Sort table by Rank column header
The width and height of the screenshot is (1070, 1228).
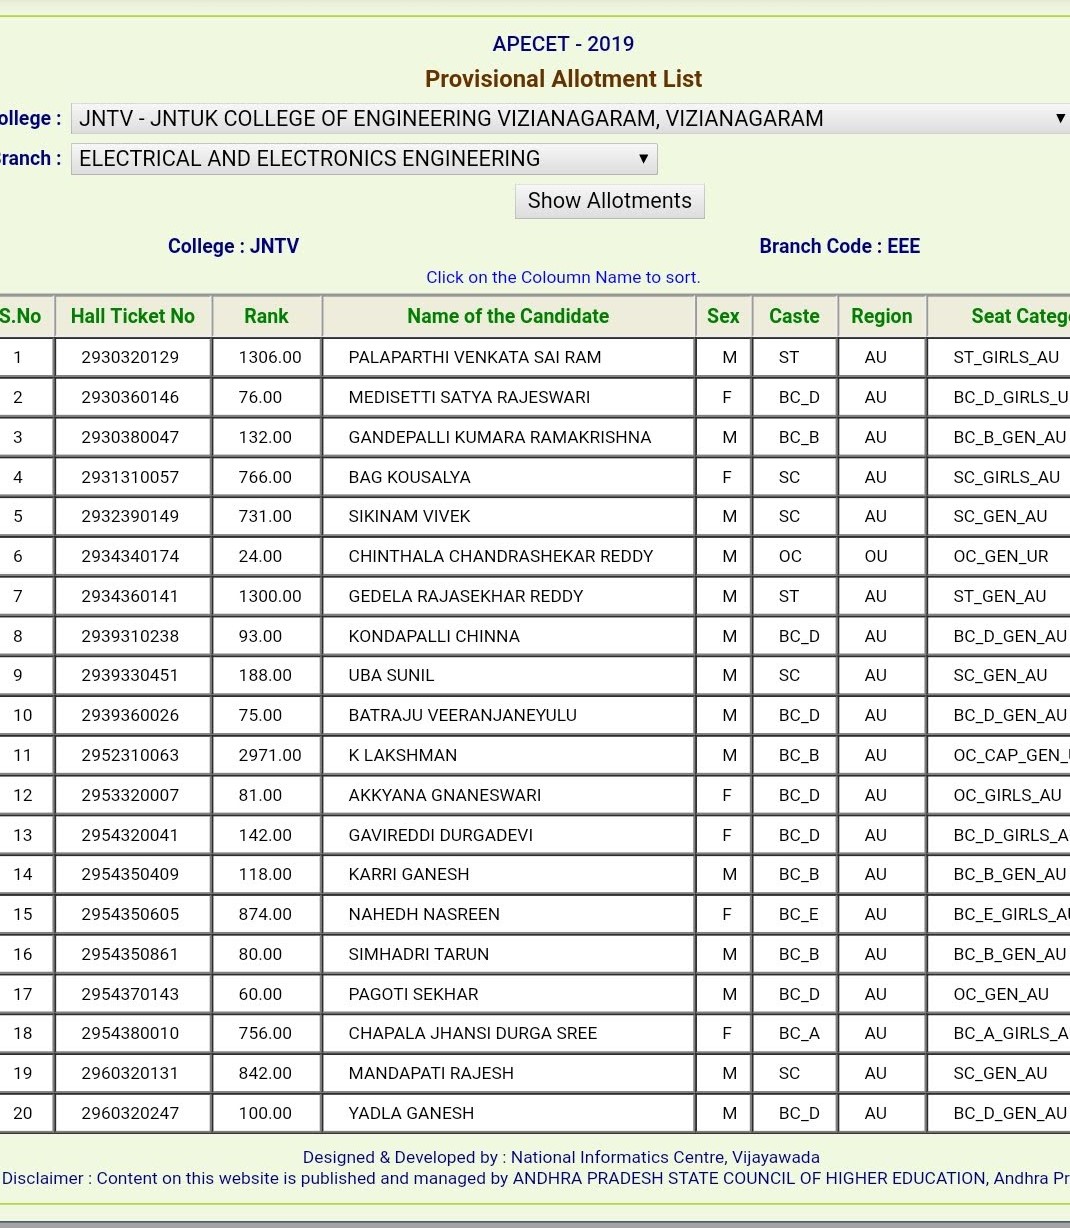point(266,316)
